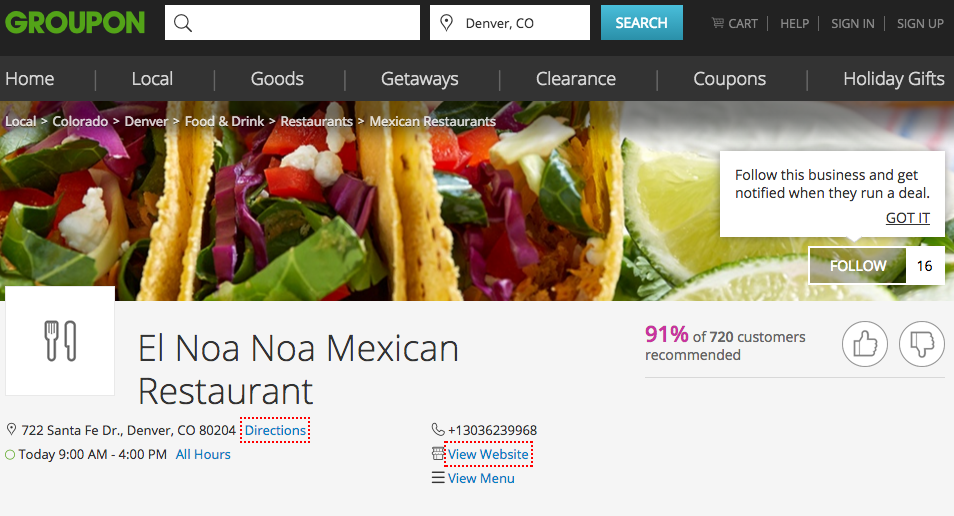This screenshot has width=954, height=516.
Task: Click the View Menu link
Action: point(481,478)
